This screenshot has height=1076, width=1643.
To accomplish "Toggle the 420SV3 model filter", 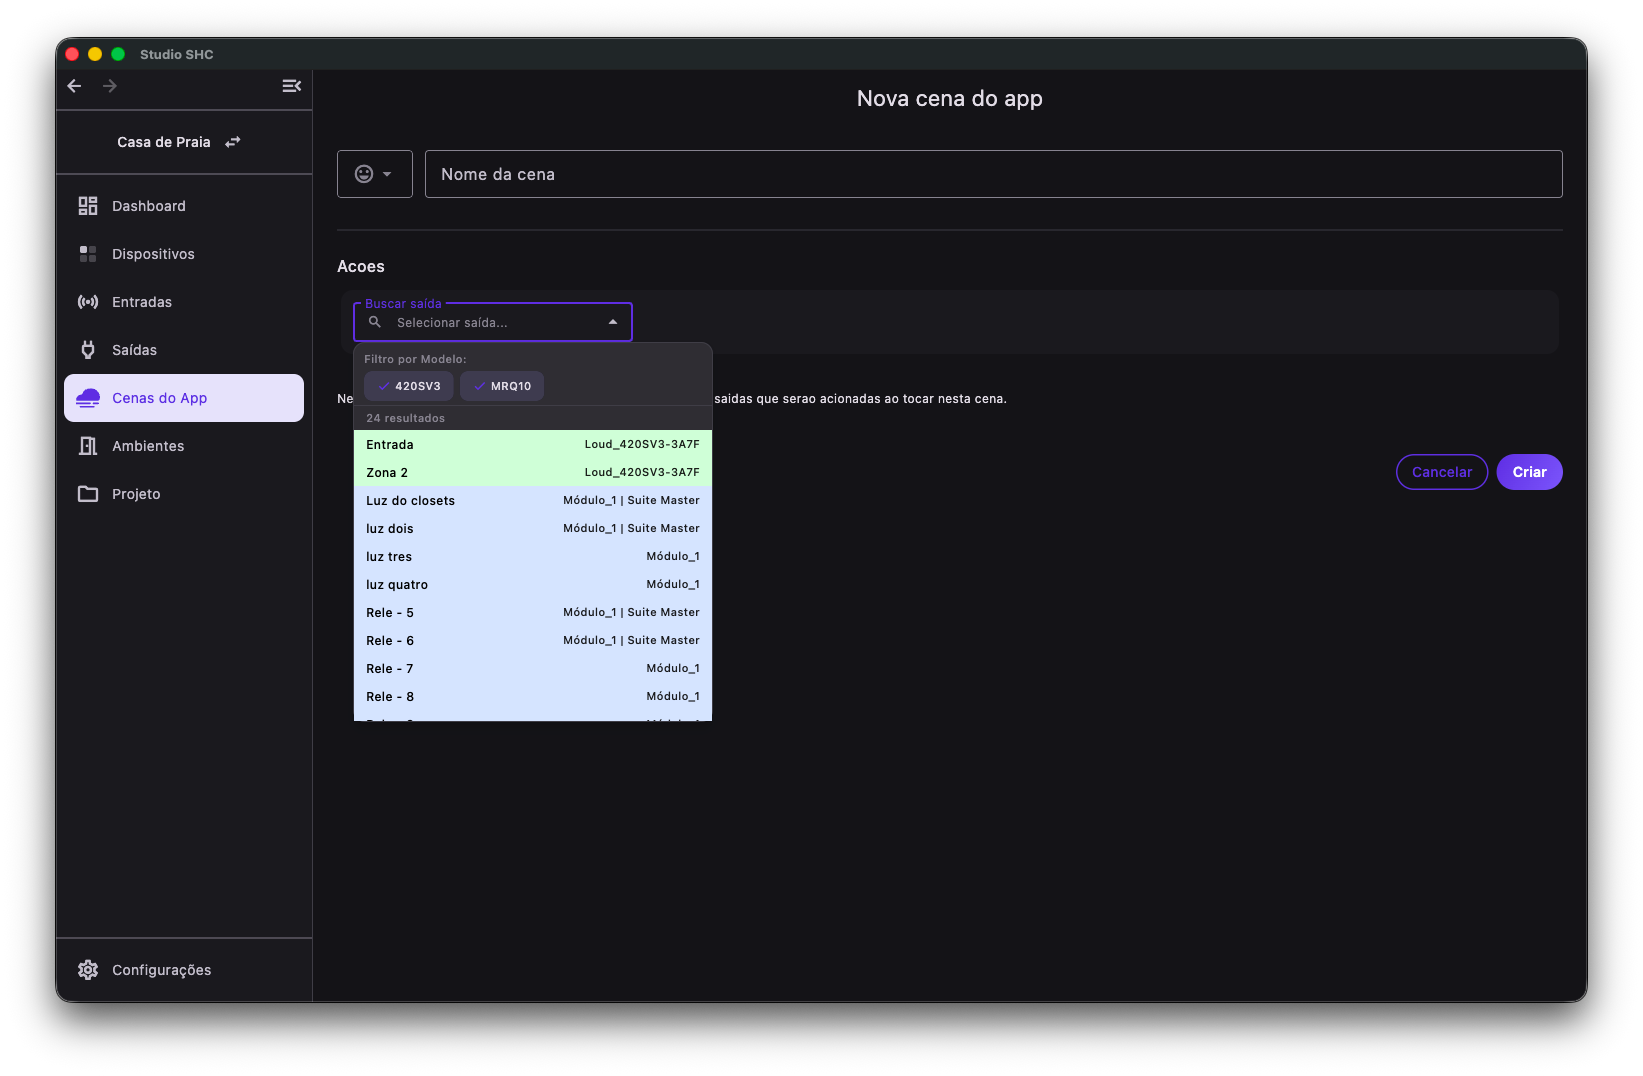I will tap(409, 386).
